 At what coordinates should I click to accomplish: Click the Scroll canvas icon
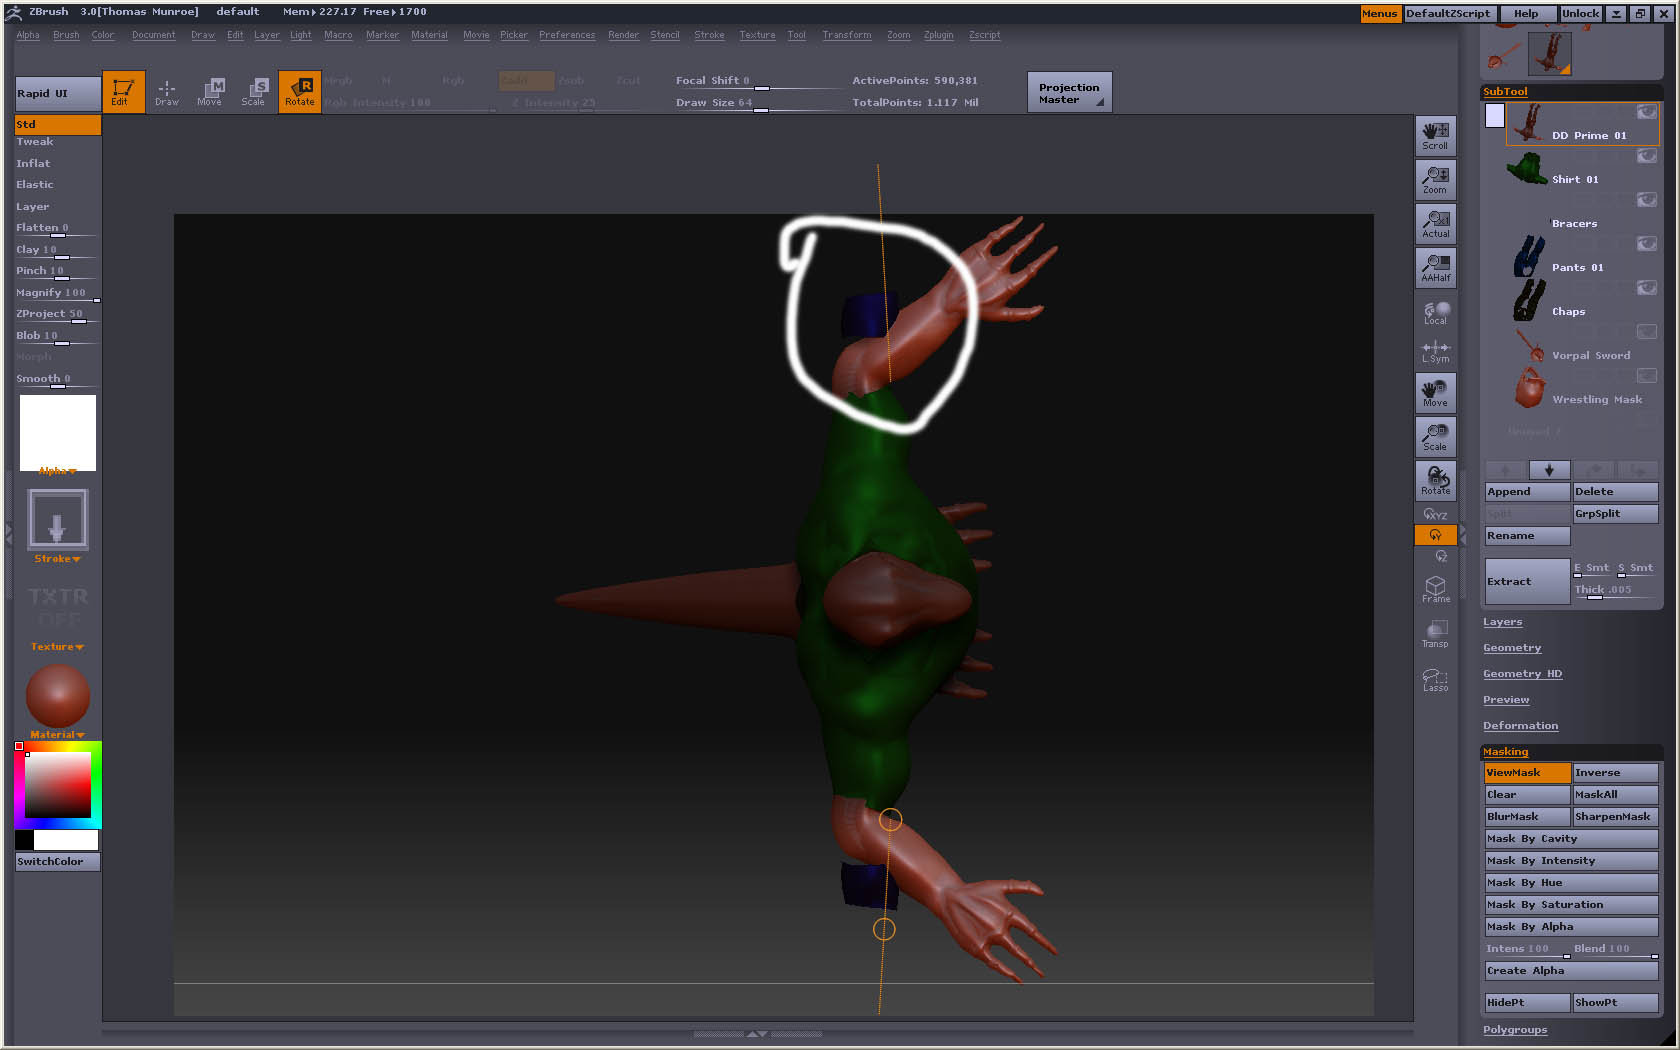pos(1435,135)
